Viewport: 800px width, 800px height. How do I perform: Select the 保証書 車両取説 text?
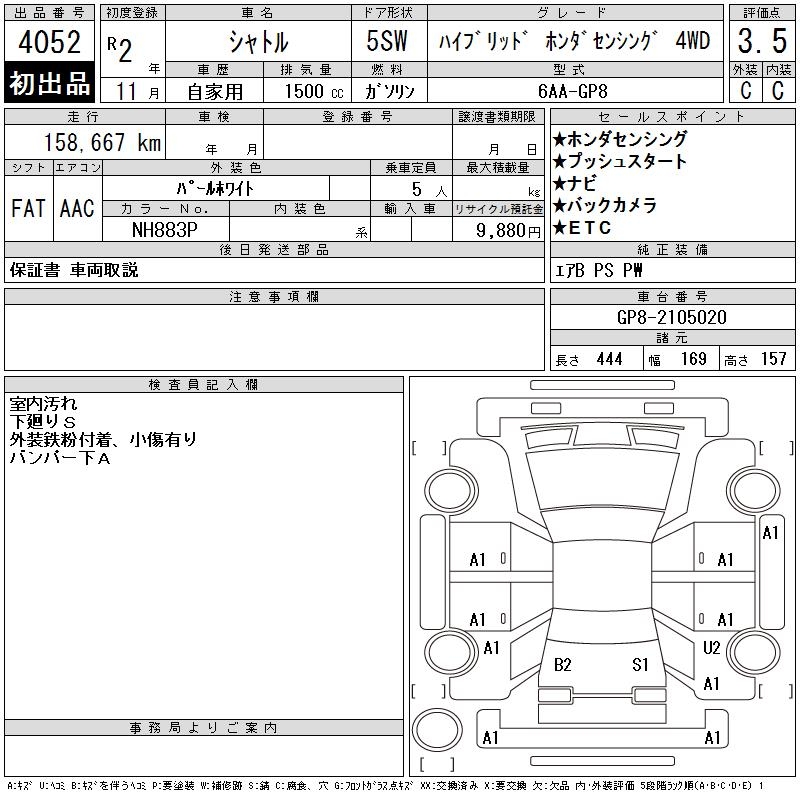[75, 270]
